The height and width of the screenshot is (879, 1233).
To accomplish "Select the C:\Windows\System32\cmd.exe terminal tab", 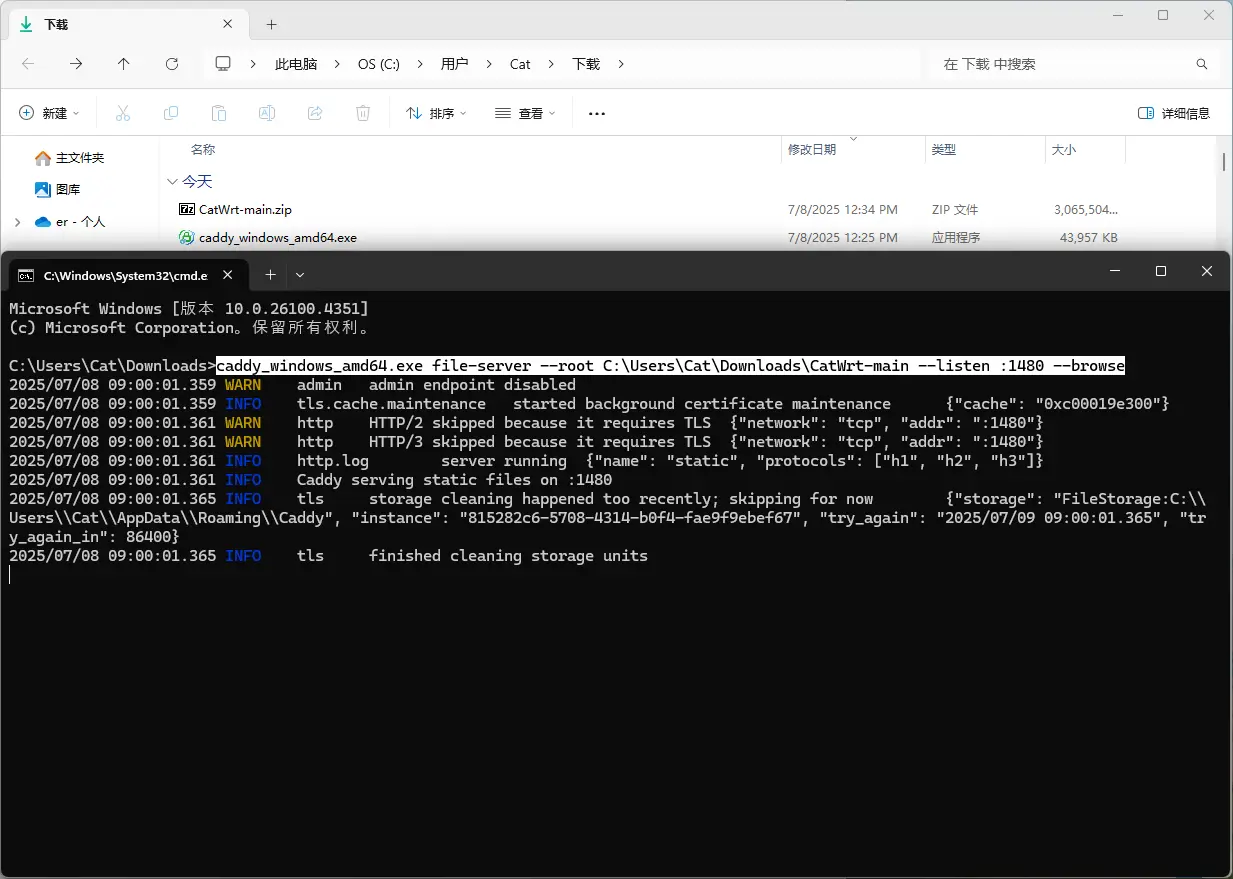I will (127, 274).
